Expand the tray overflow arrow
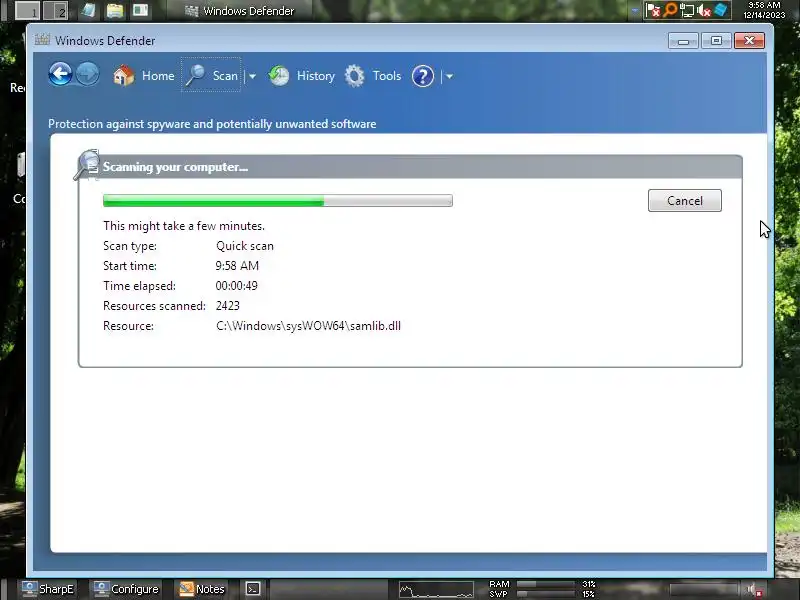The image size is (800, 600). click(x=635, y=10)
